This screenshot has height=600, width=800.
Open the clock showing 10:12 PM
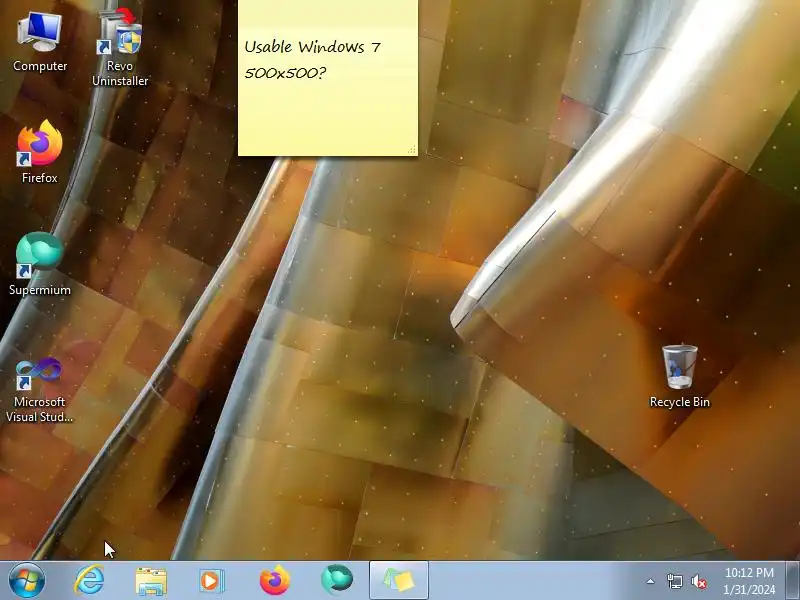pos(749,581)
